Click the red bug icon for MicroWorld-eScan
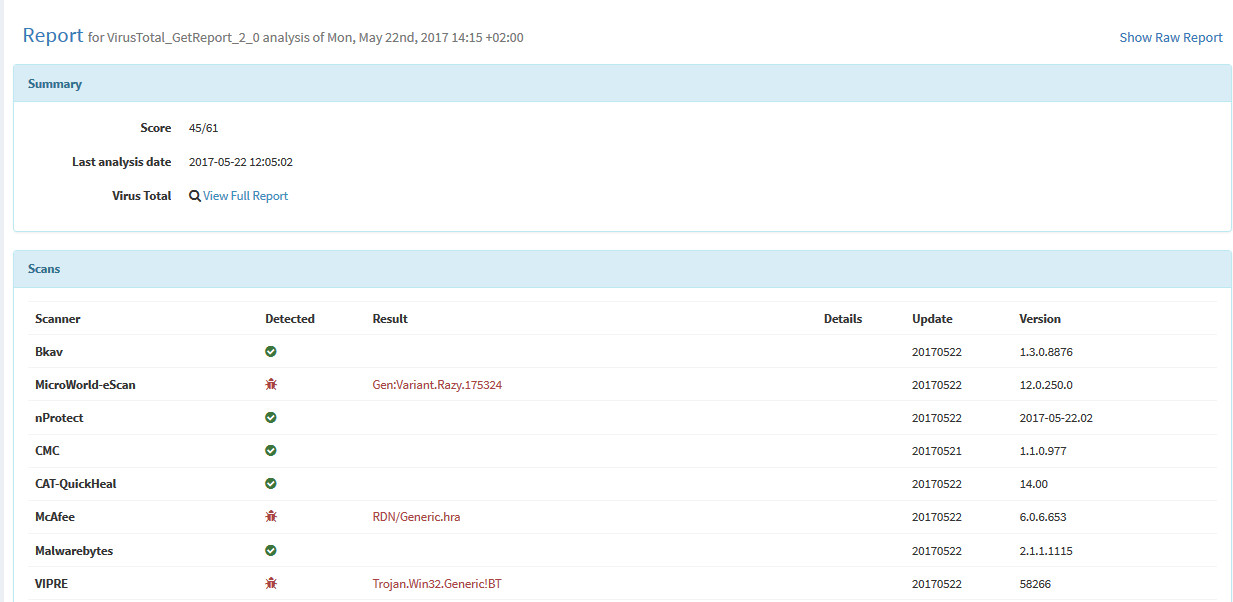This screenshot has height=602, width=1233. (271, 385)
